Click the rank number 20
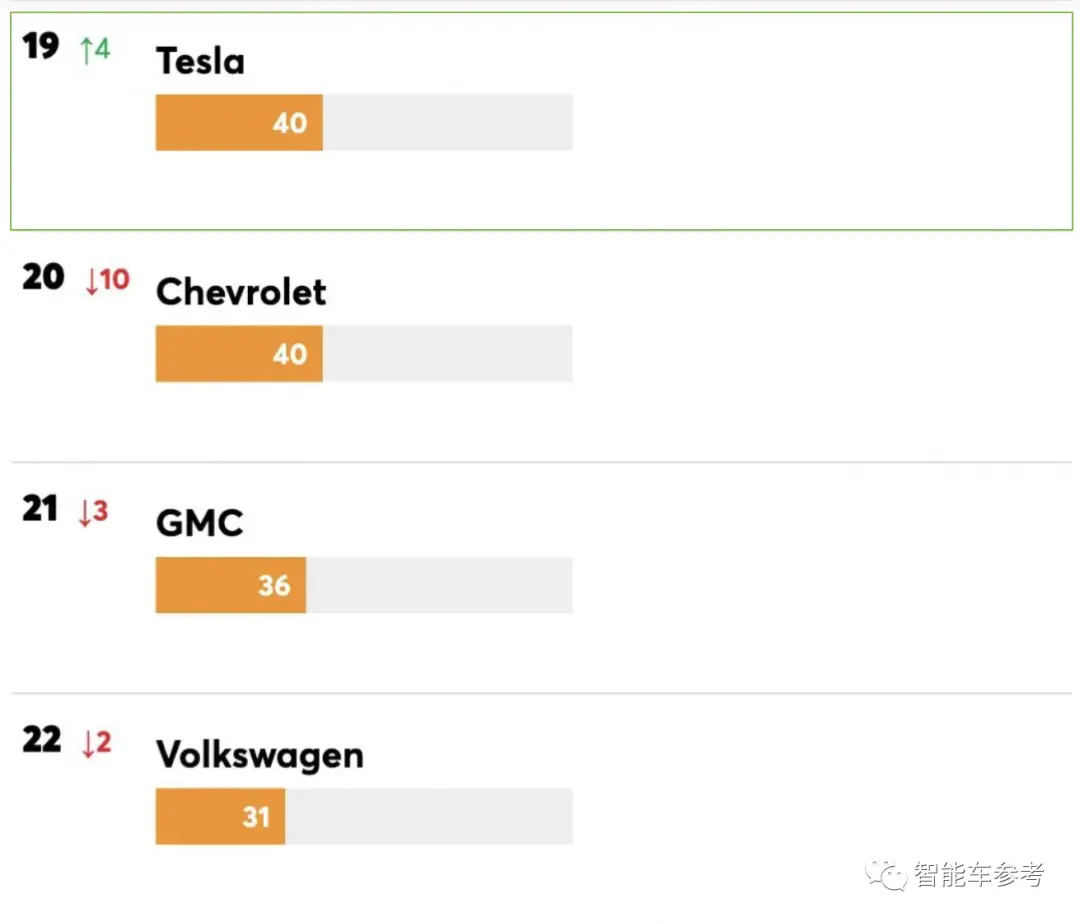 pos(43,277)
